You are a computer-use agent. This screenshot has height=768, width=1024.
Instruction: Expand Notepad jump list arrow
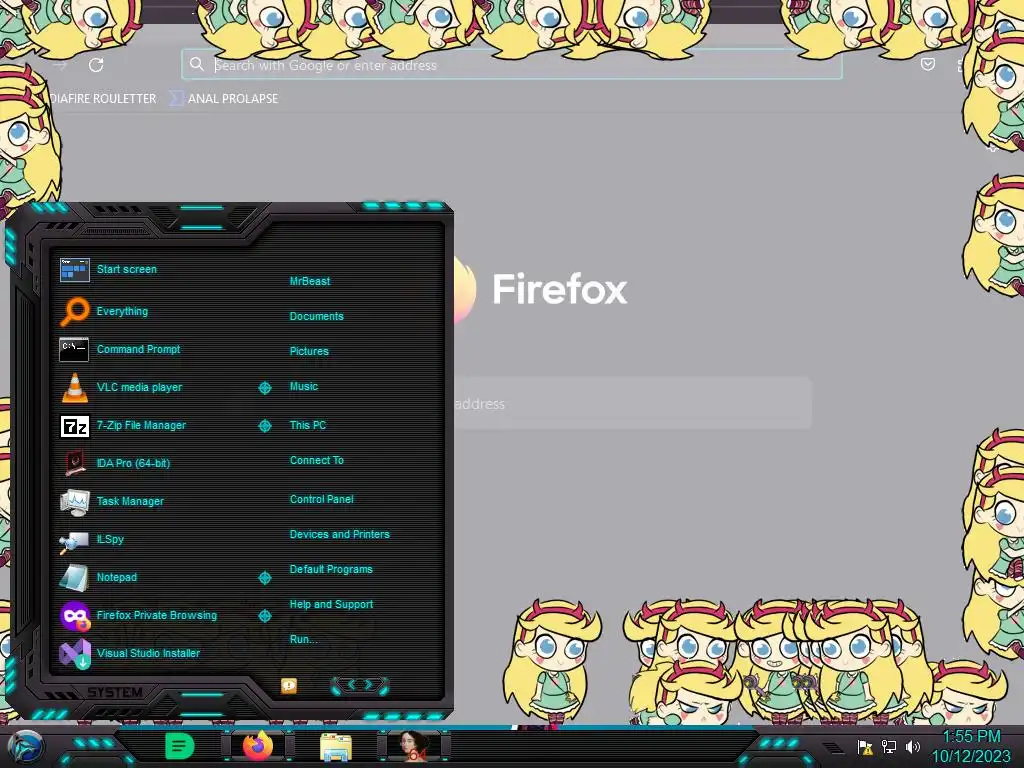coord(264,577)
